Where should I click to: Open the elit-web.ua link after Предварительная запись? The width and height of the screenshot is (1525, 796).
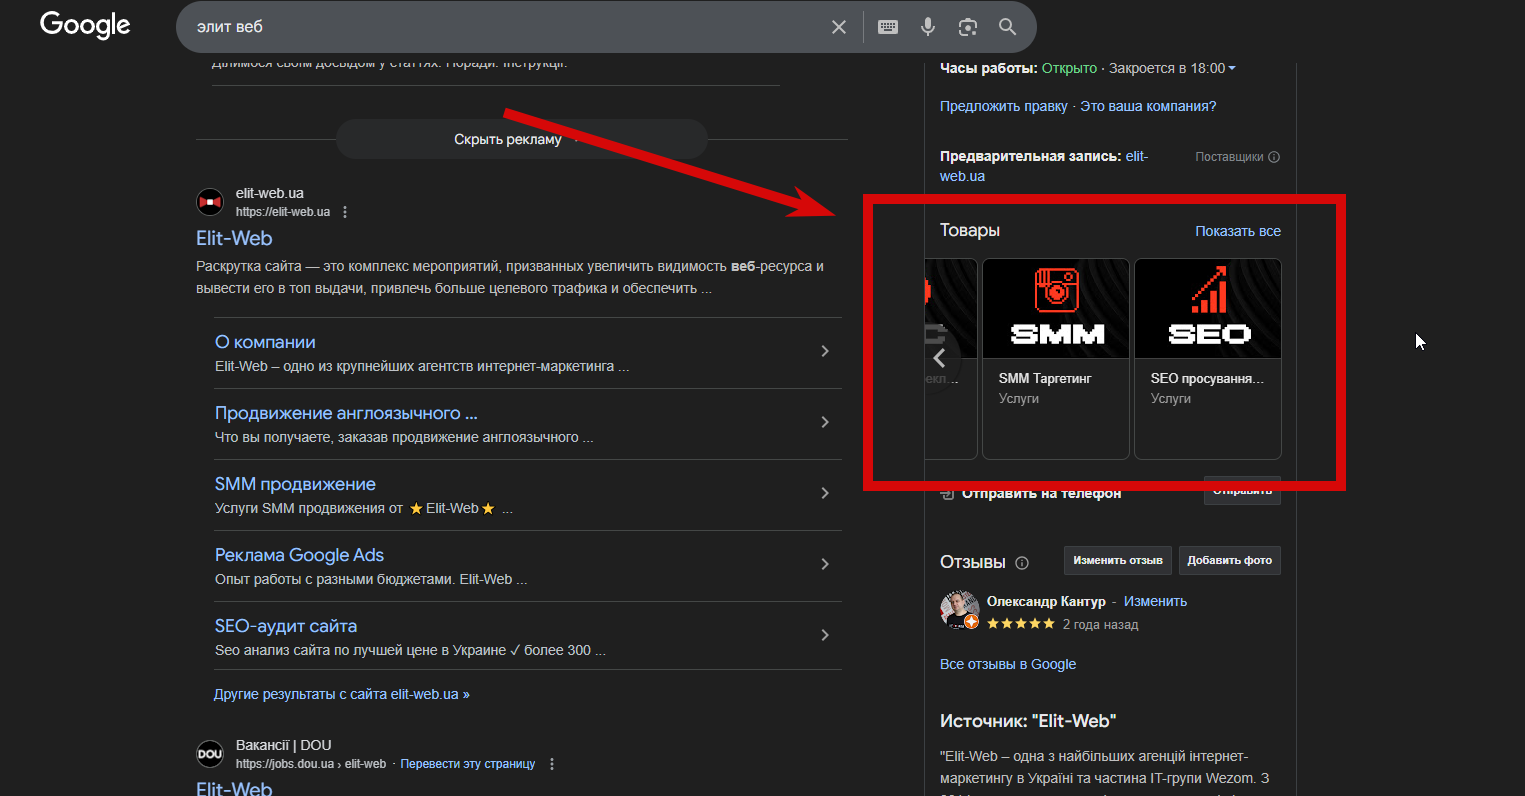[x=1044, y=166]
